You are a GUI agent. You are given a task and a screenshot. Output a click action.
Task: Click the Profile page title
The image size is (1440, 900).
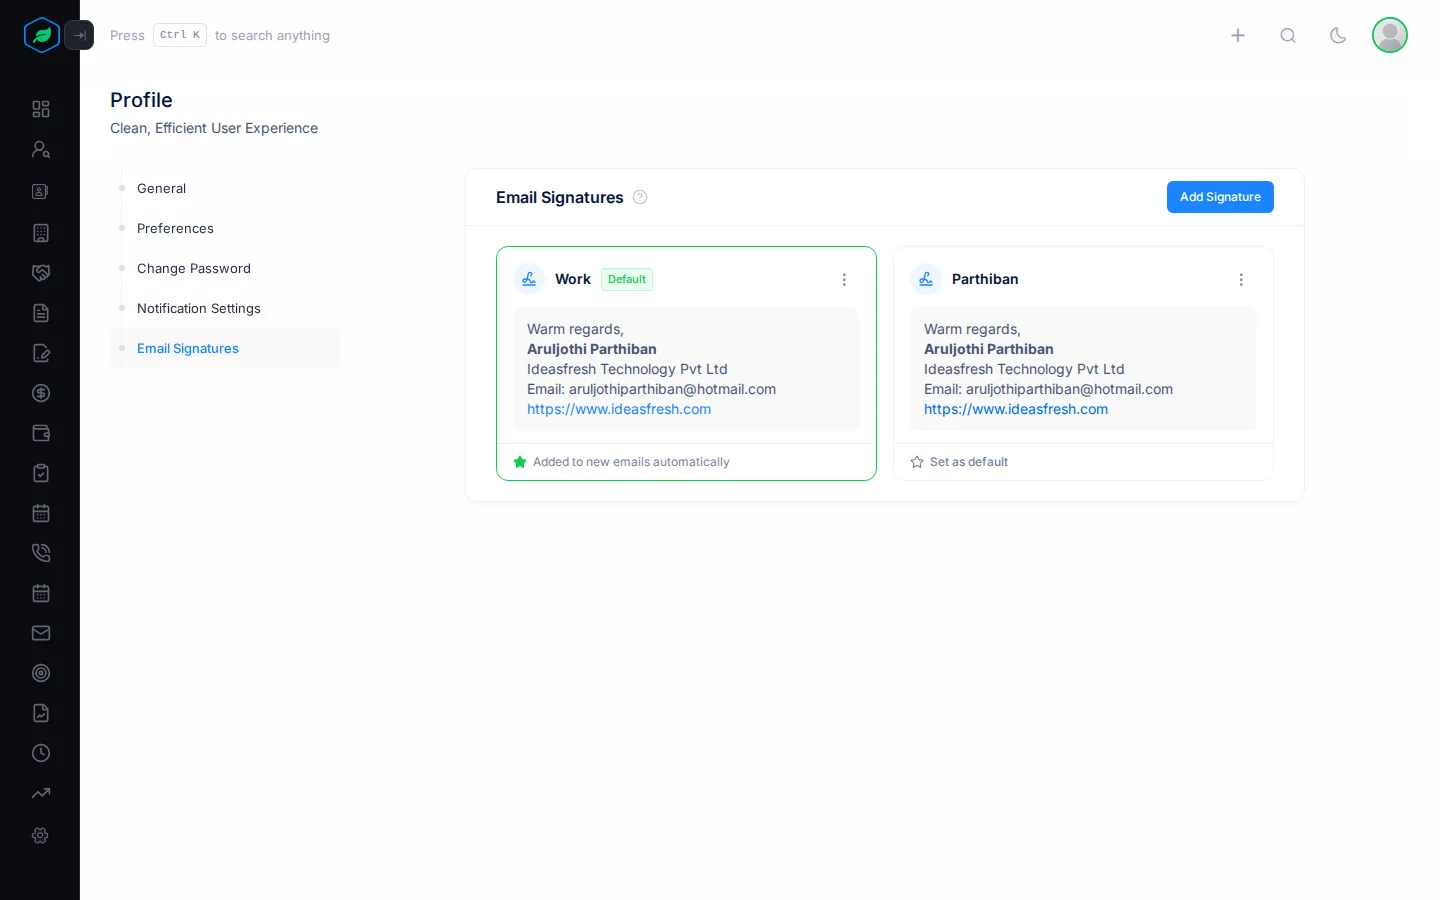tap(141, 100)
